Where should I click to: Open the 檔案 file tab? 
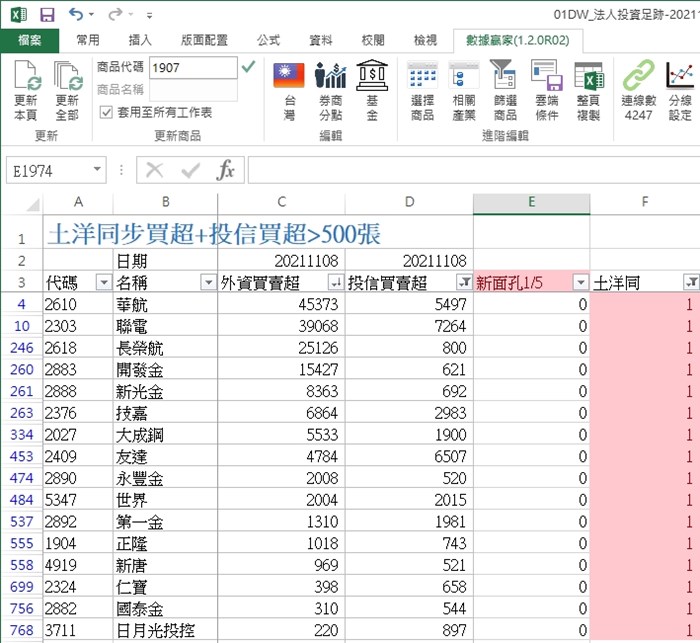click(x=29, y=41)
